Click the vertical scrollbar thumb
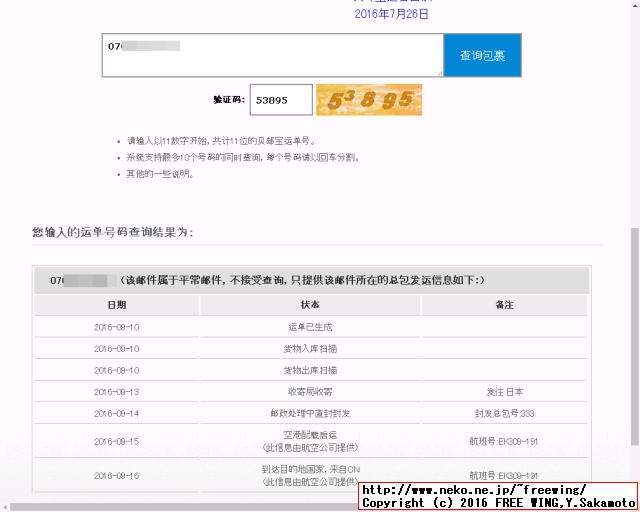 point(635,336)
